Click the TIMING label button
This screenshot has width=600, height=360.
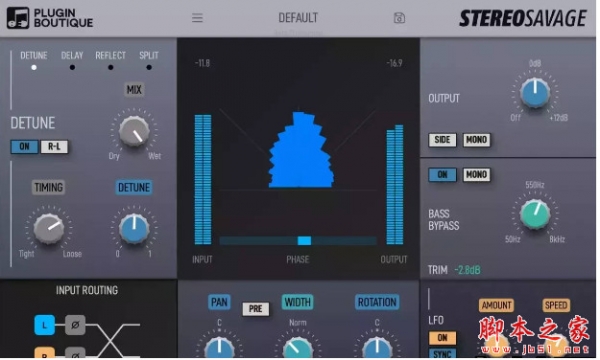pos(48,187)
